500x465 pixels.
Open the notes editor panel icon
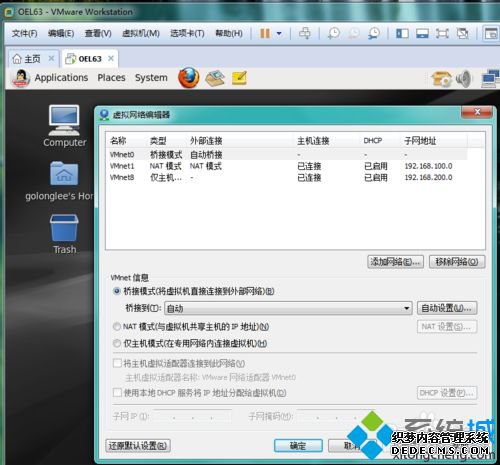coord(239,78)
